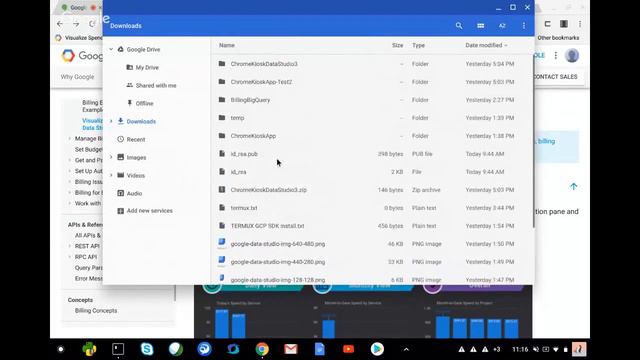Image resolution: width=640 pixels, height=360 pixels.
Task: Open Chrome from shelf
Action: click(262, 349)
